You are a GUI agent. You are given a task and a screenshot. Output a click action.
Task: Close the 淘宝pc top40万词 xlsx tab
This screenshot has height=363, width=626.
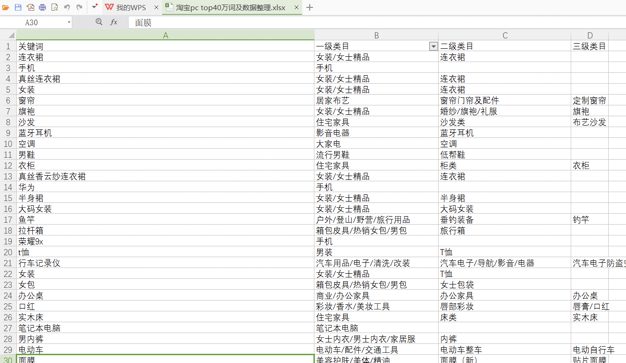[x=296, y=8]
